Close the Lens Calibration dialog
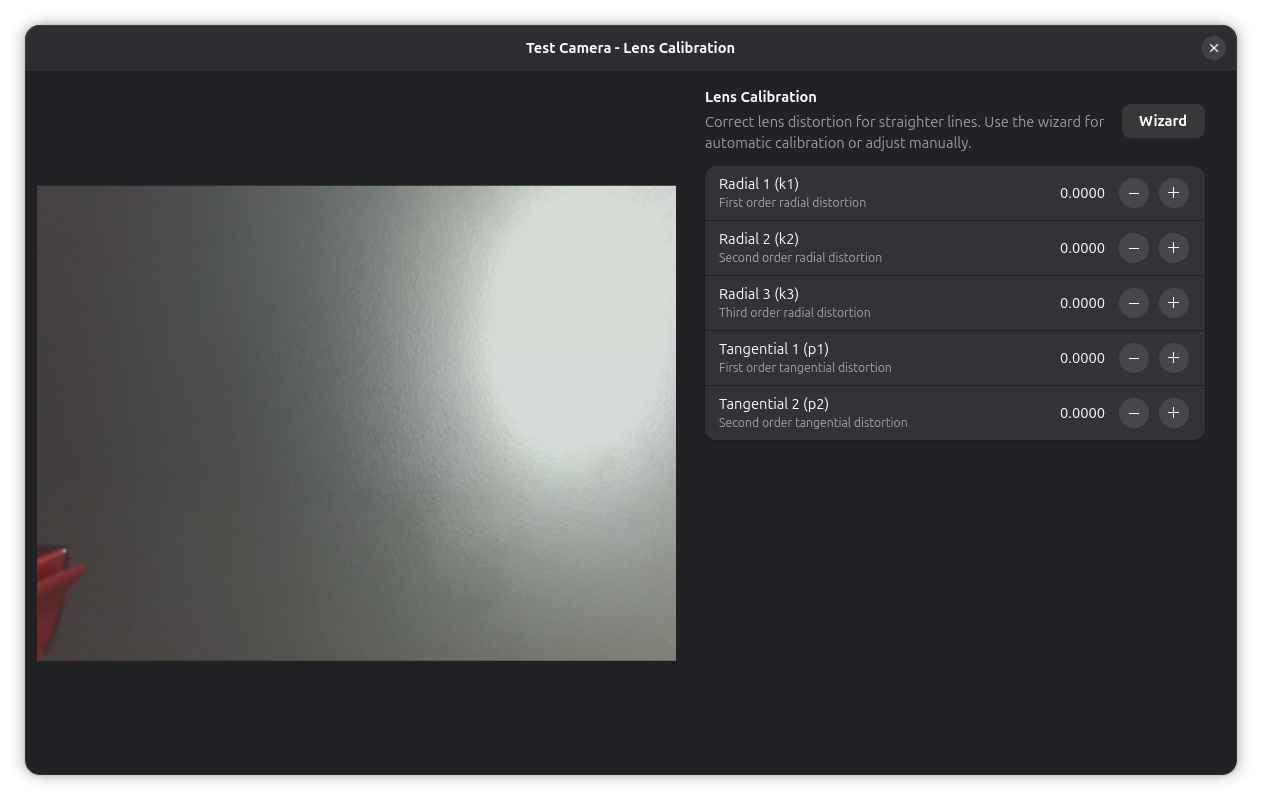 1213,48
